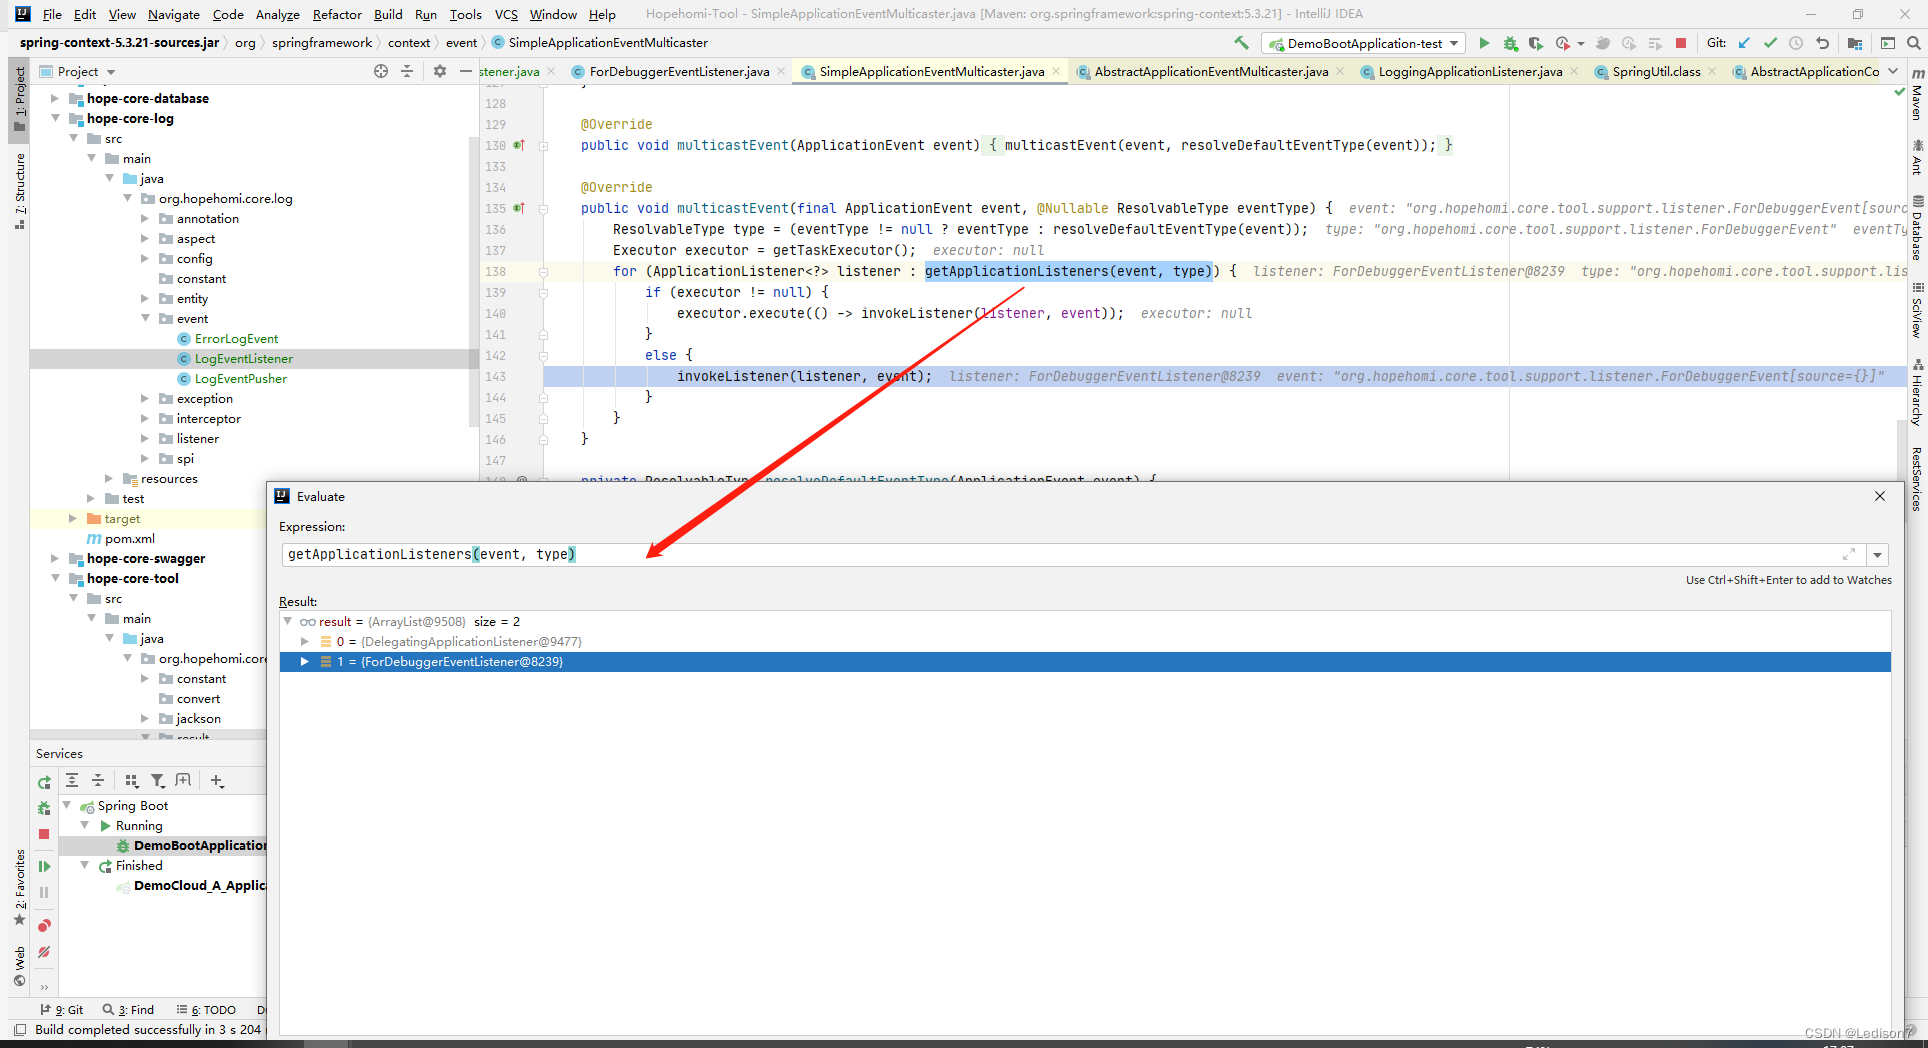Expand the annotation package

(x=145, y=218)
